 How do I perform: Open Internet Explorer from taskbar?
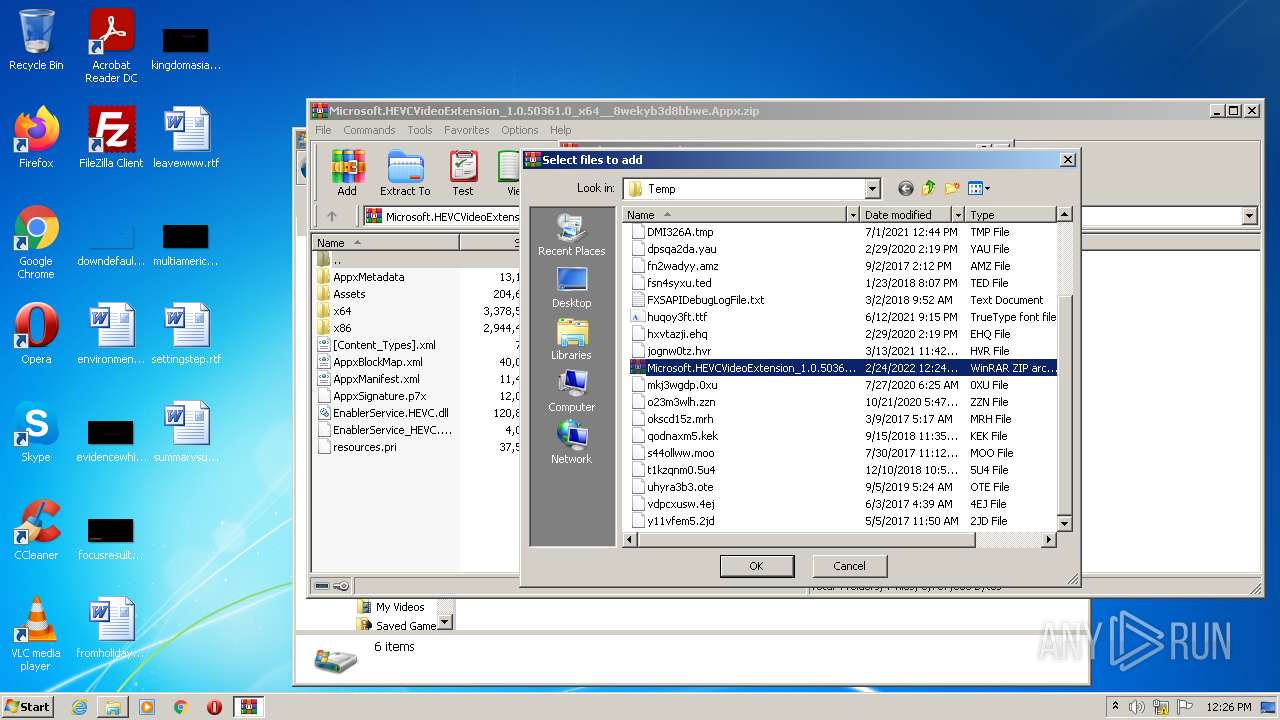coord(79,707)
